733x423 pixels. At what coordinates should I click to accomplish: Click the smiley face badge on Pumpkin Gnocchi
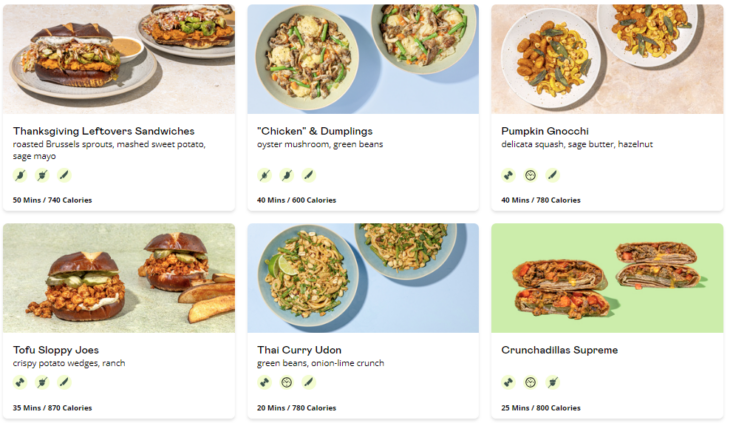click(x=530, y=175)
